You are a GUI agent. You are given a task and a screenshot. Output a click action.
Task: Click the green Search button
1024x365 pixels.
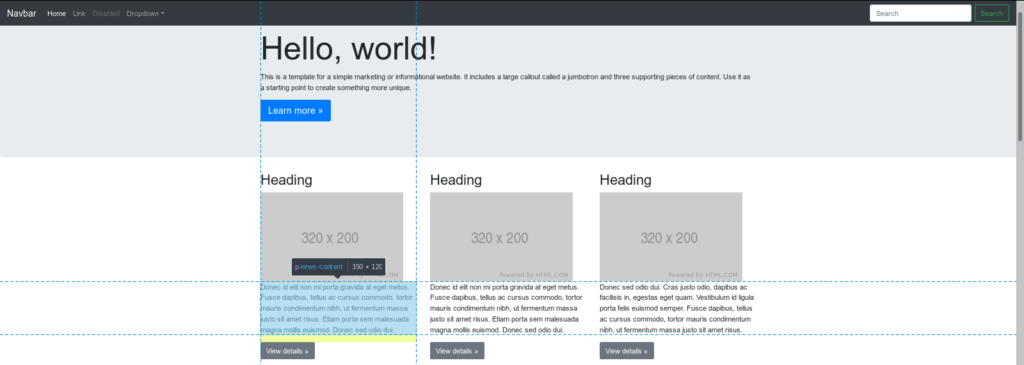tap(991, 13)
